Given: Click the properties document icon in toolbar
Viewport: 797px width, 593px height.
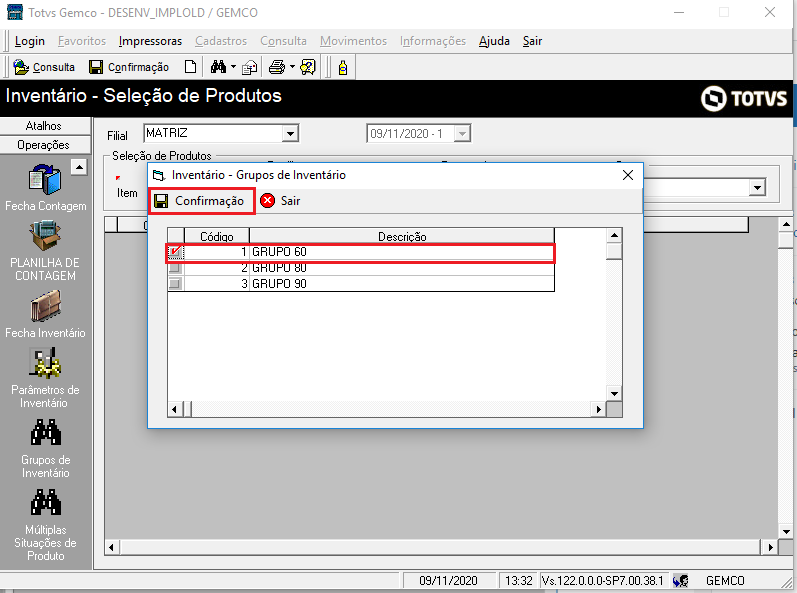Looking at the screenshot, I should click(x=250, y=67).
